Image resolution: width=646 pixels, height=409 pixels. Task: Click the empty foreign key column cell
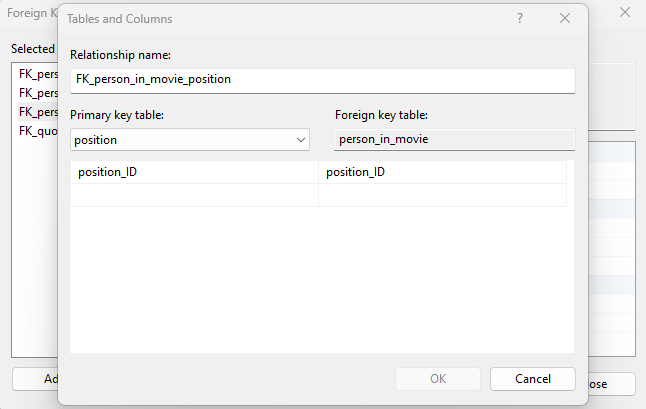click(x=442, y=195)
